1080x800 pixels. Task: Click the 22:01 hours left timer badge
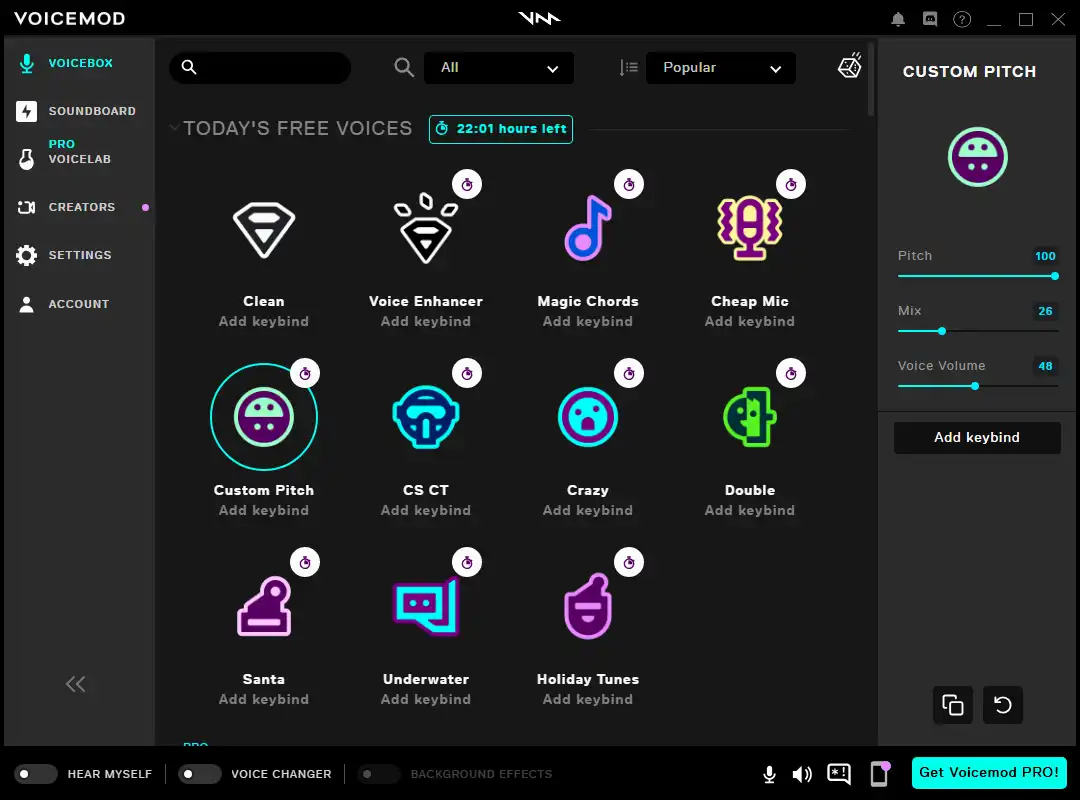(x=501, y=129)
